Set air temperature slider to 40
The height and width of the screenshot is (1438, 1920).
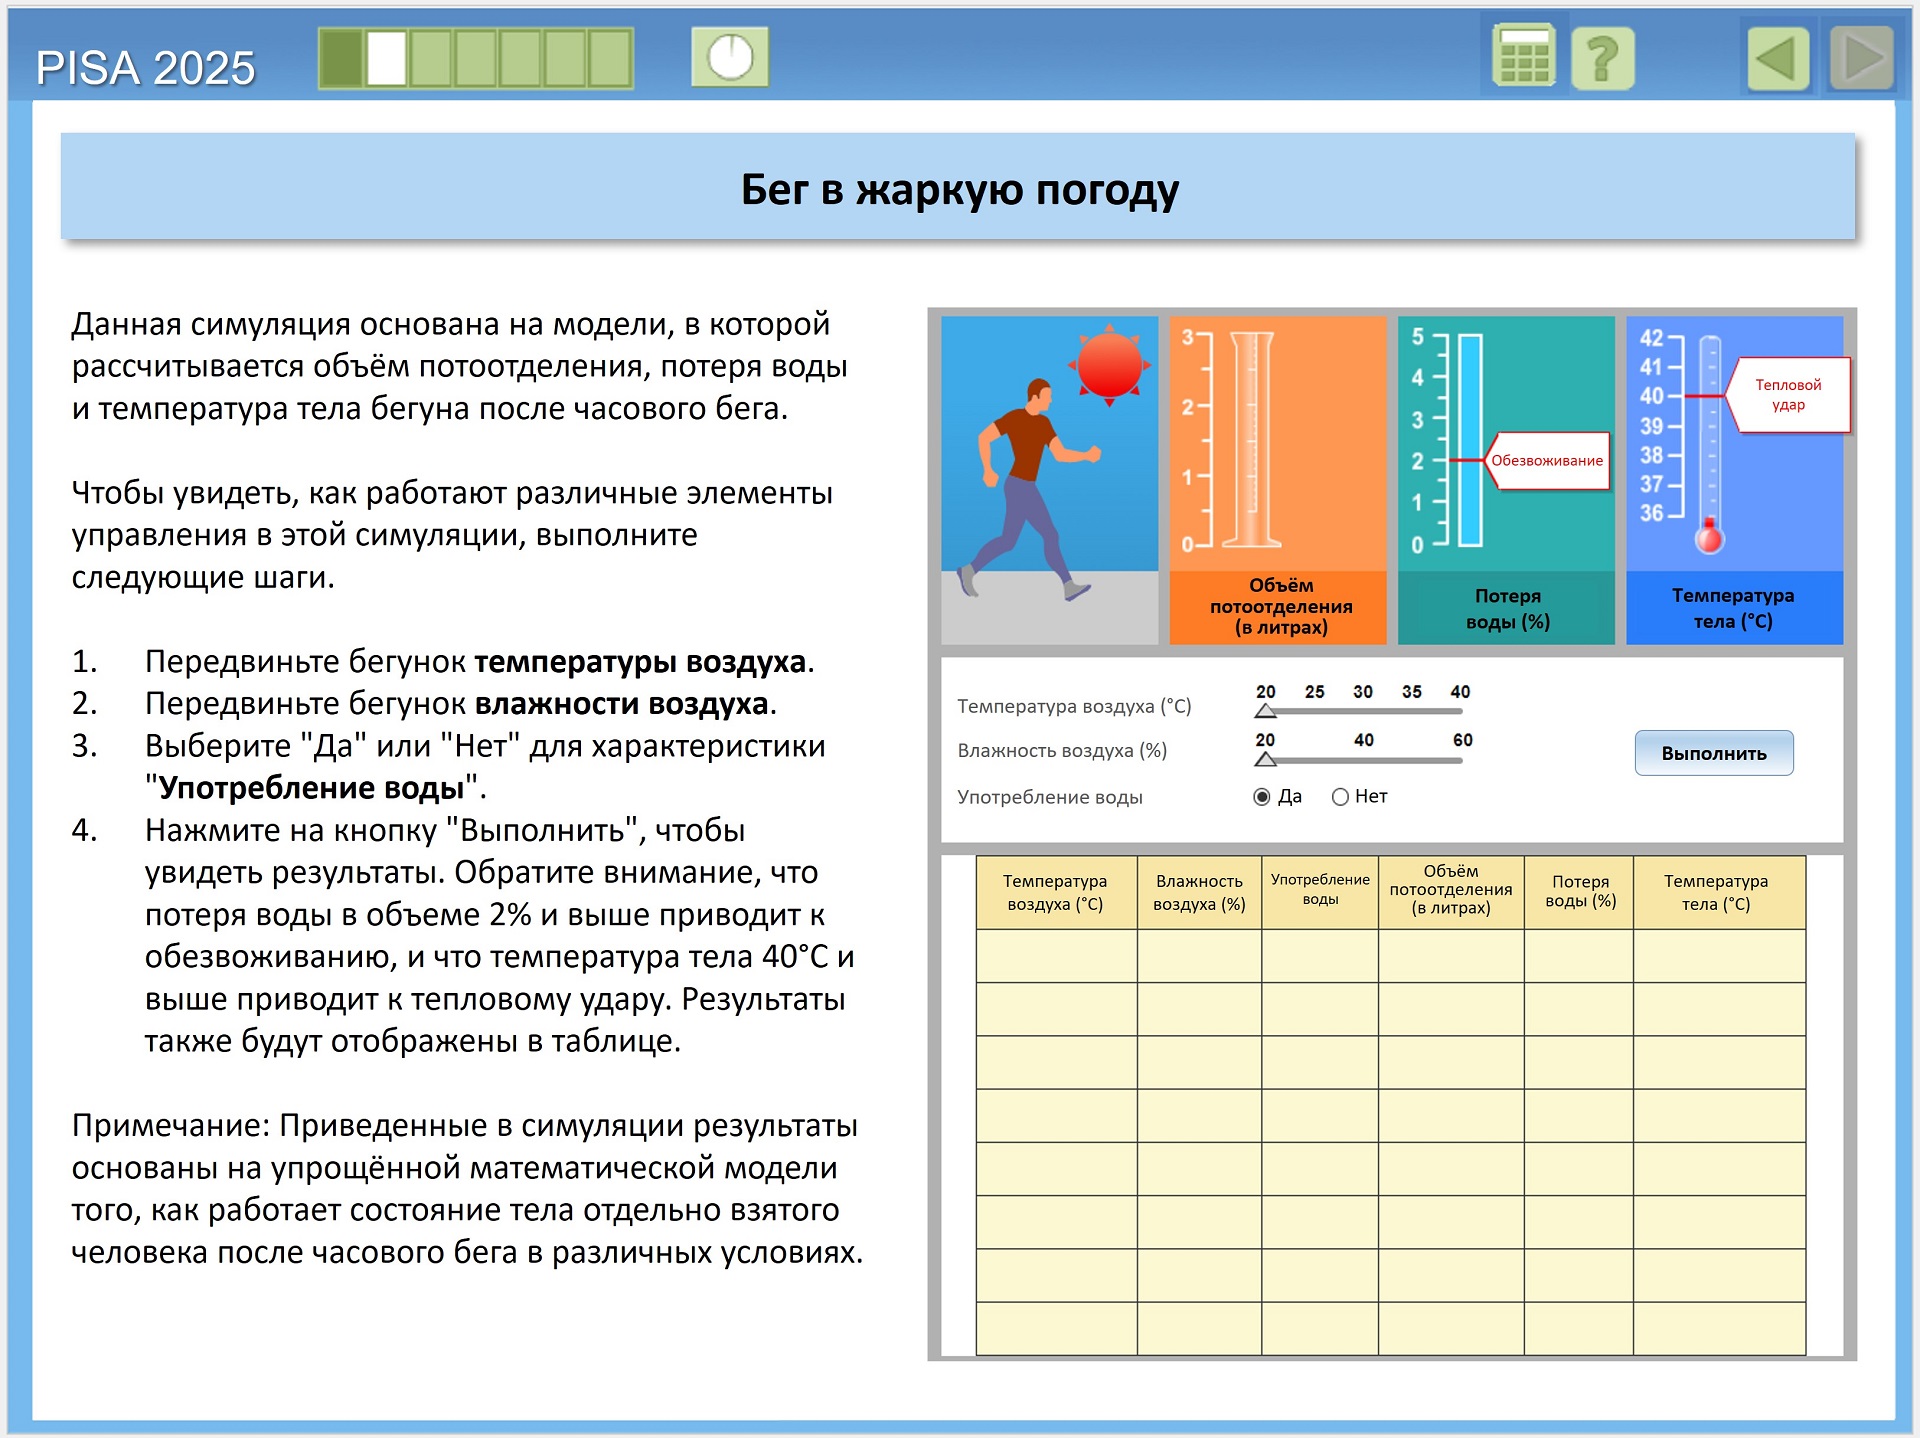click(1460, 711)
